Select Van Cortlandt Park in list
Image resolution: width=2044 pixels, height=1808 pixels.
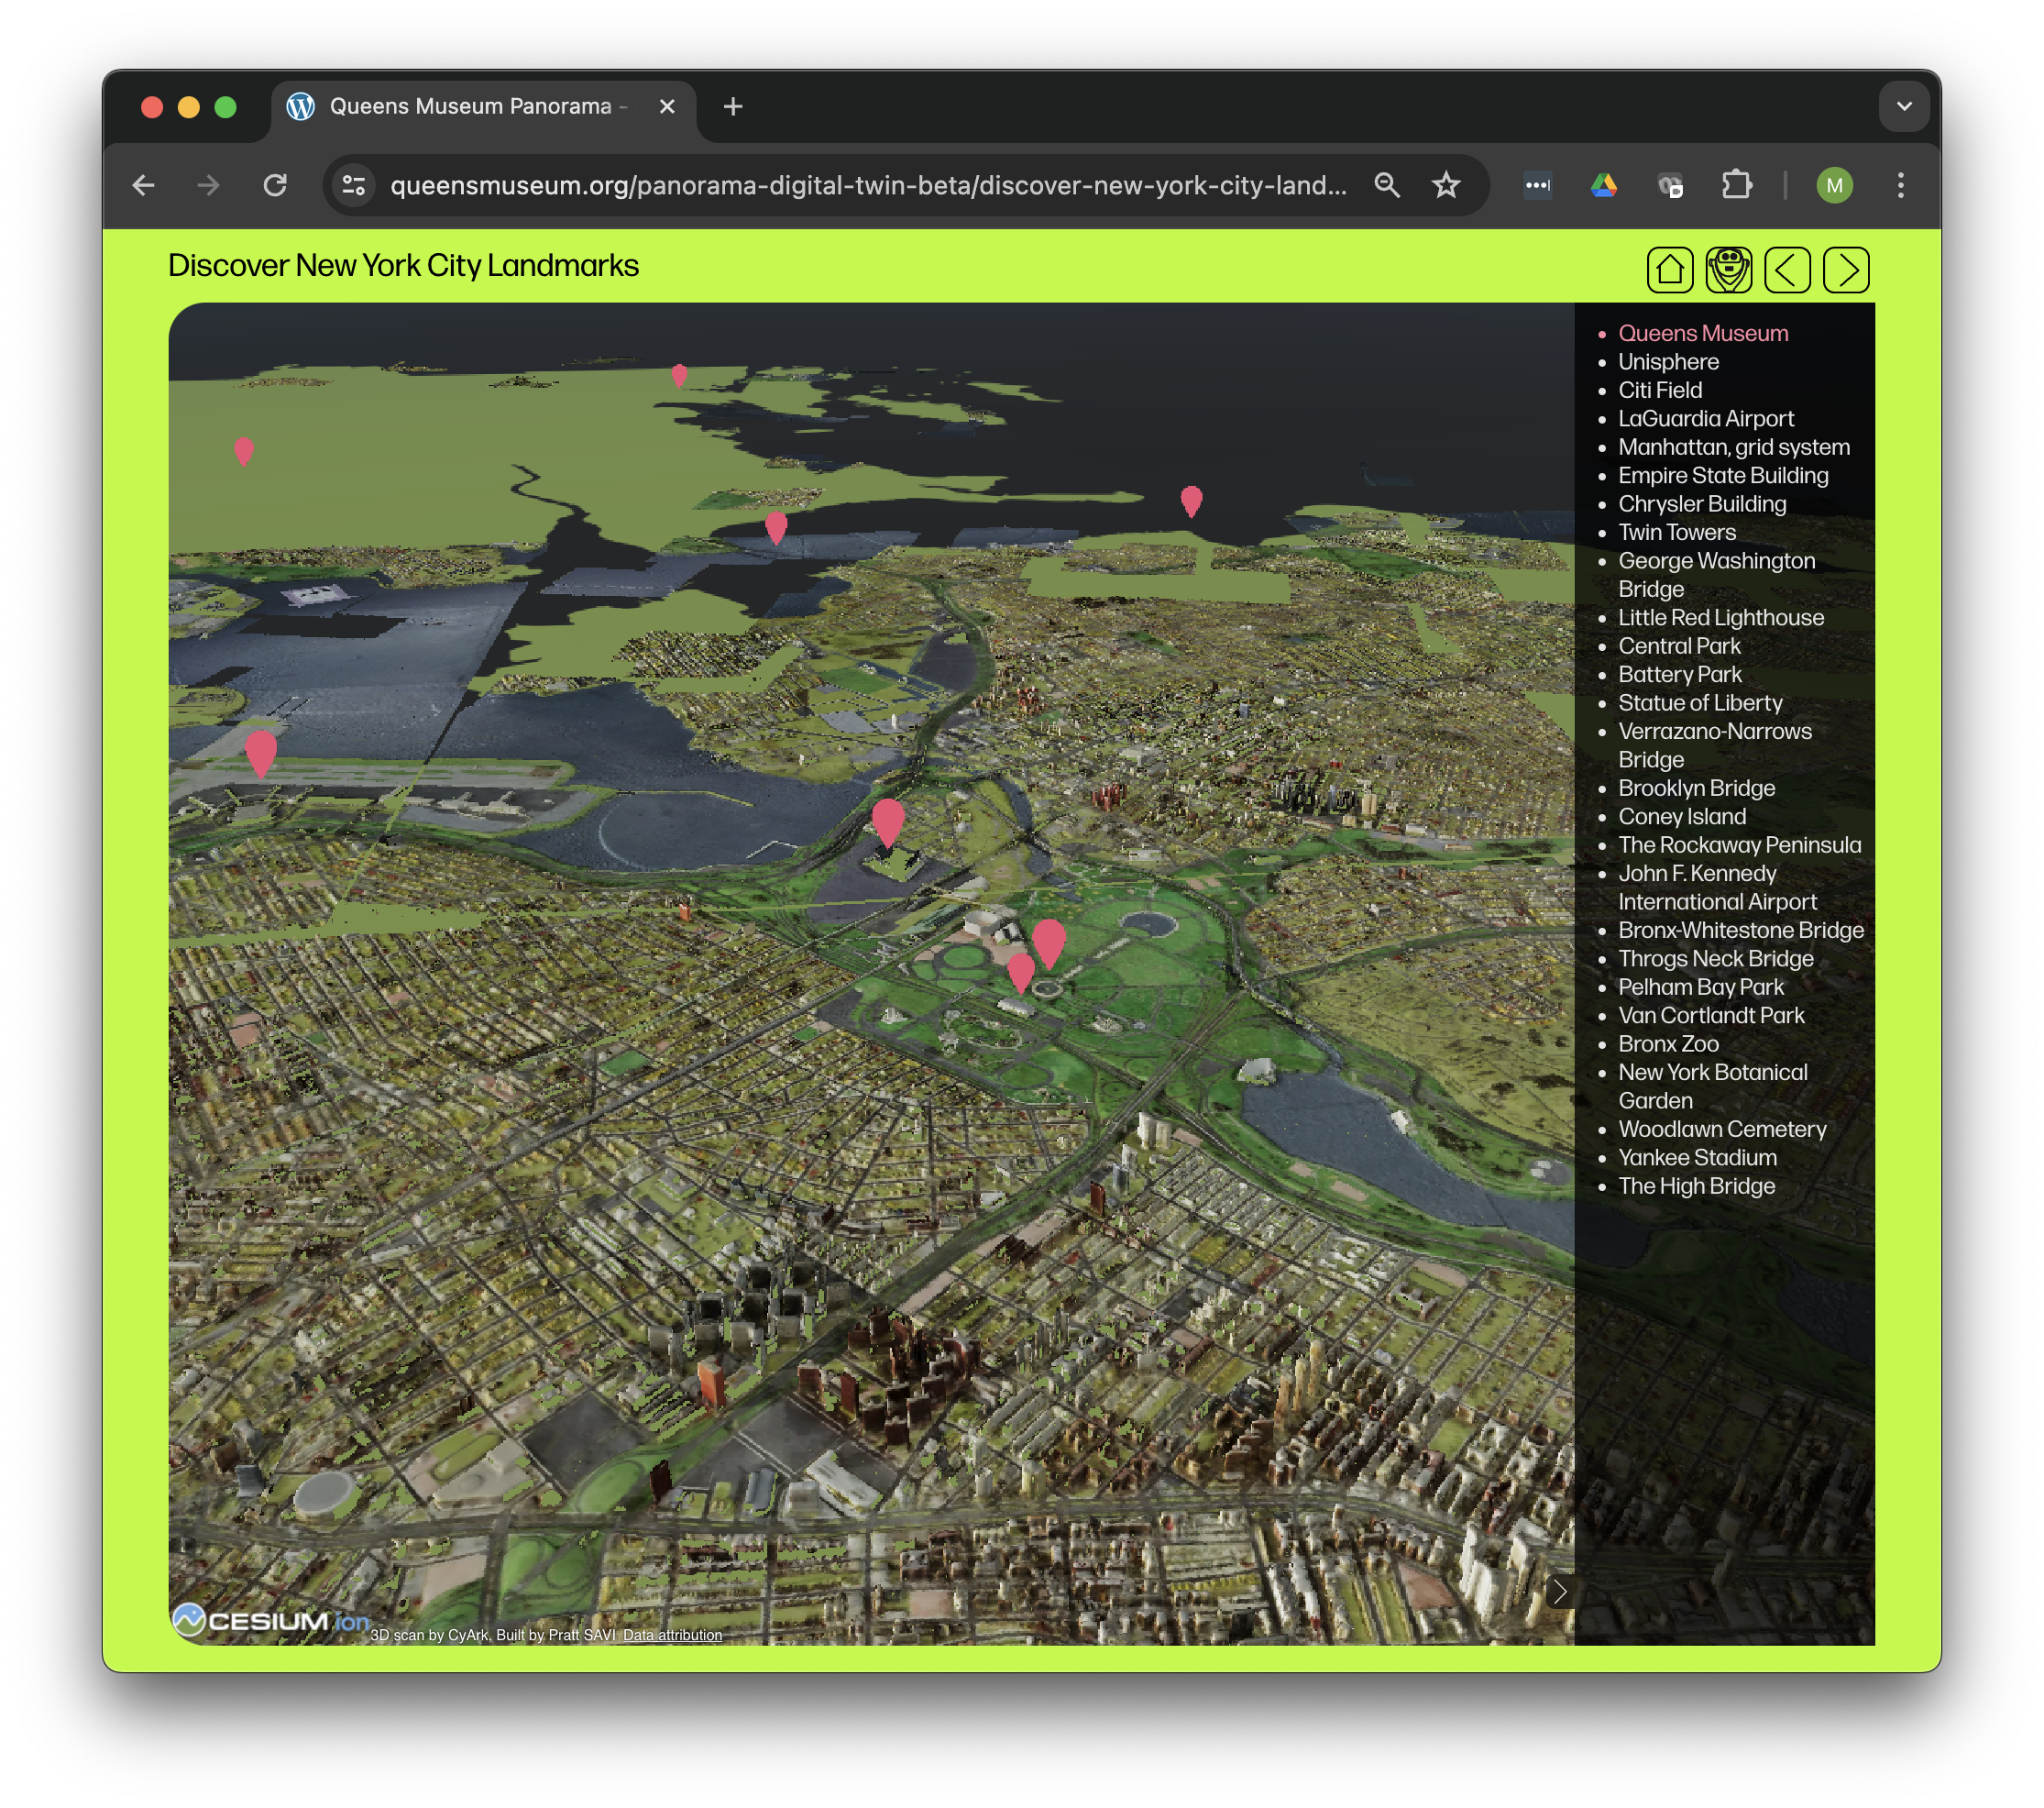pyautogui.click(x=1711, y=1015)
